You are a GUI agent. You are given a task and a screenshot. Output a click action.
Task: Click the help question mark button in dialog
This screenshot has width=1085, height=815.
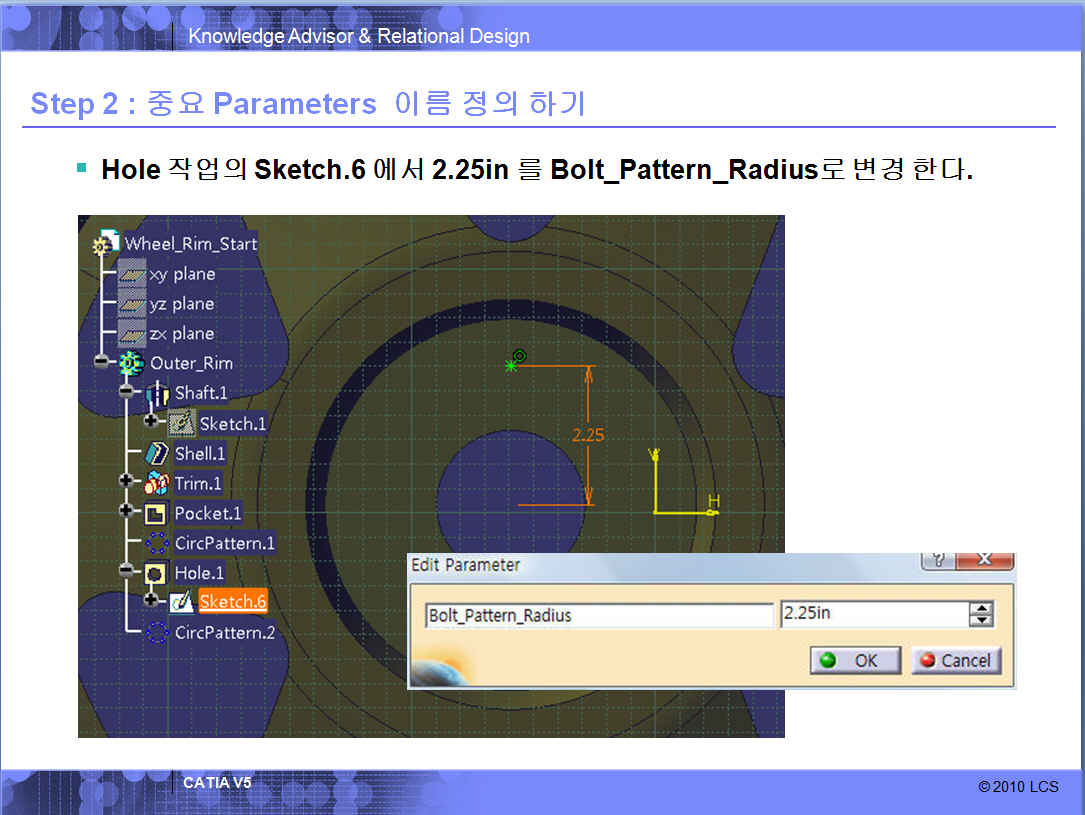pyautogui.click(x=937, y=561)
